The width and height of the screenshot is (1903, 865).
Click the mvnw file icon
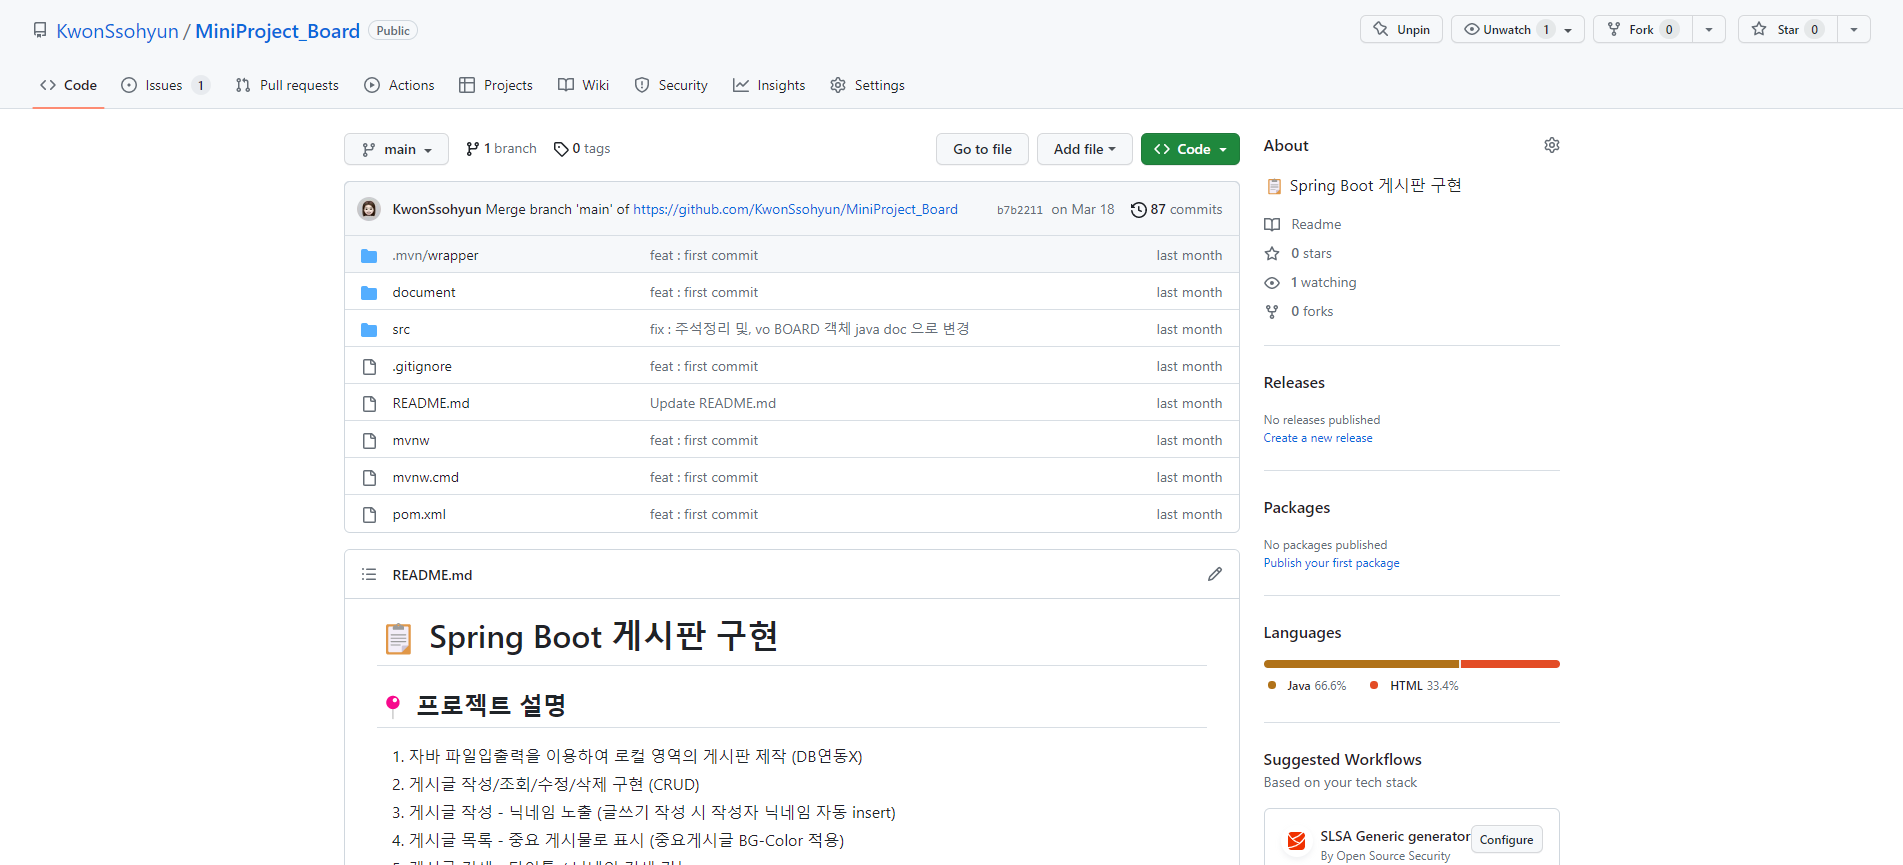(x=369, y=440)
